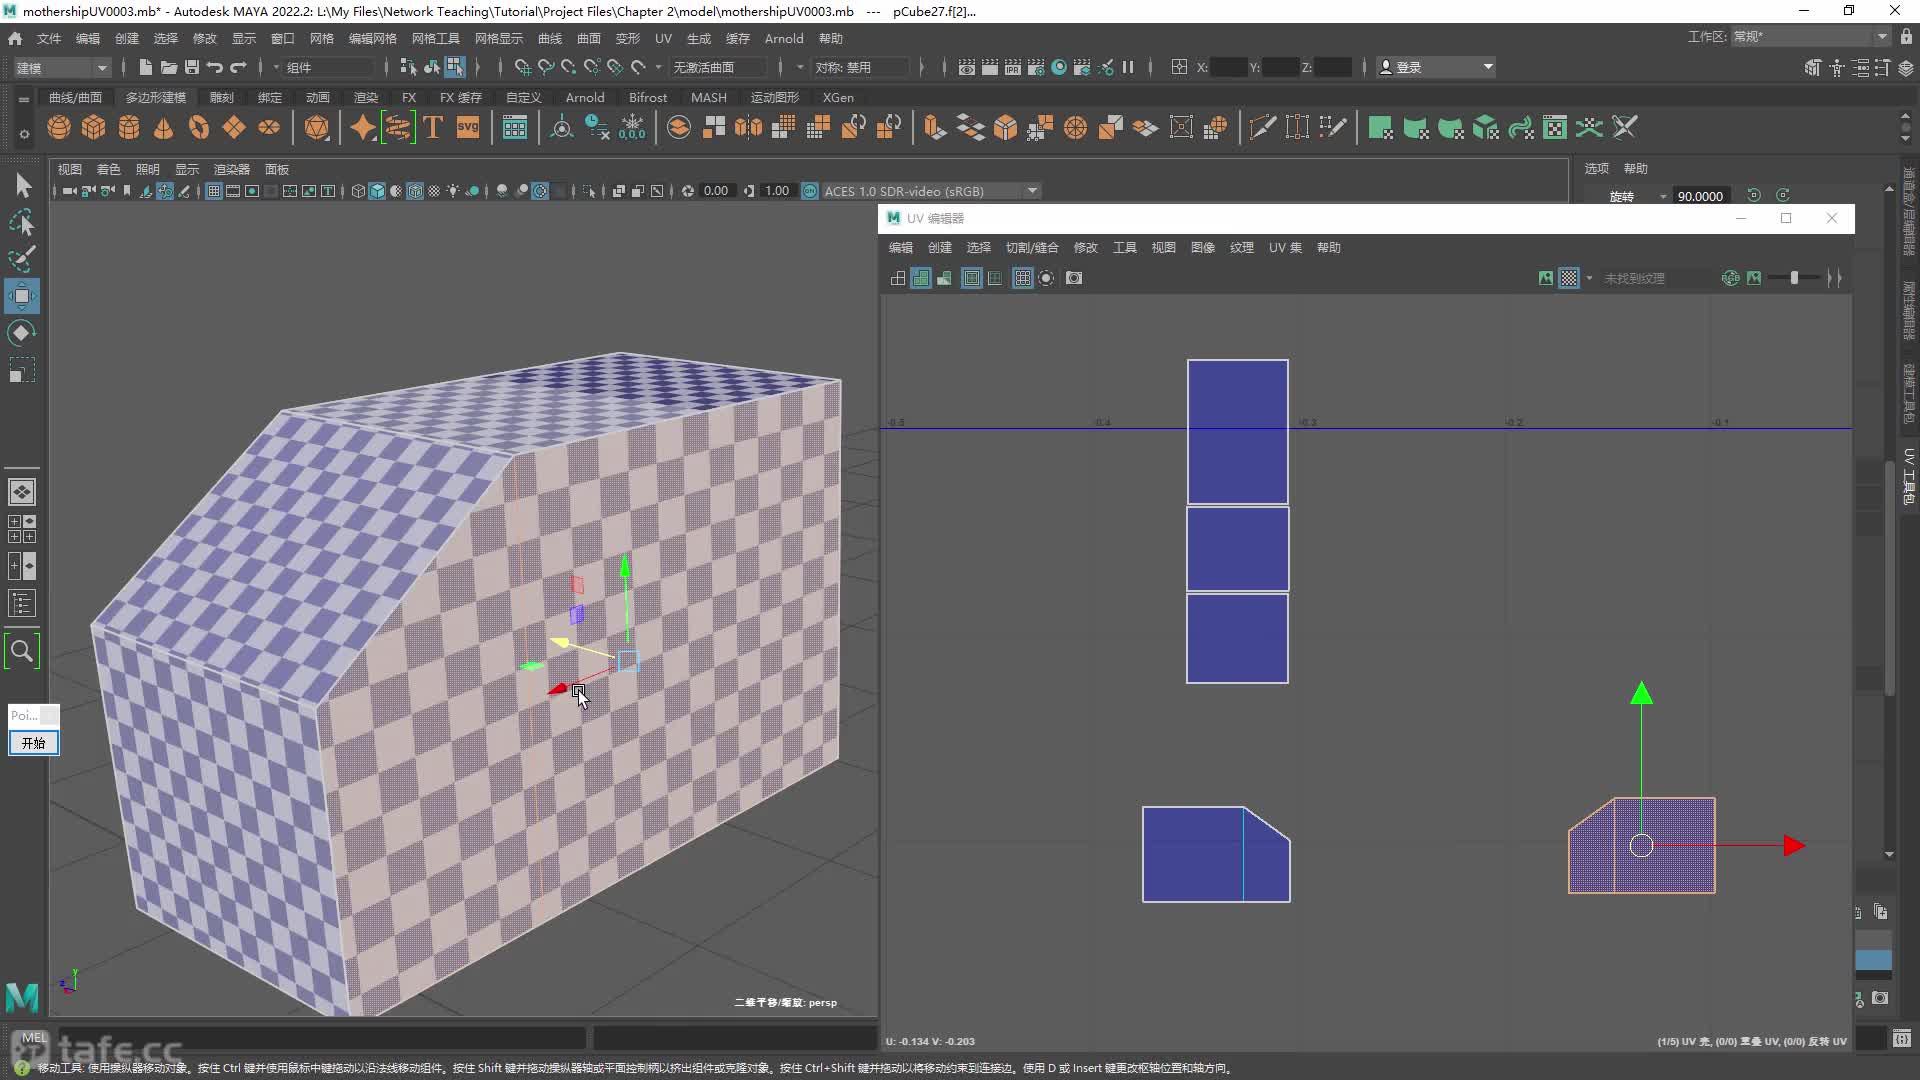This screenshot has width=1920, height=1080.
Task: Toggle the UV editor wireframe display icon
Action: pyautogui.click(x=898, y=278)
